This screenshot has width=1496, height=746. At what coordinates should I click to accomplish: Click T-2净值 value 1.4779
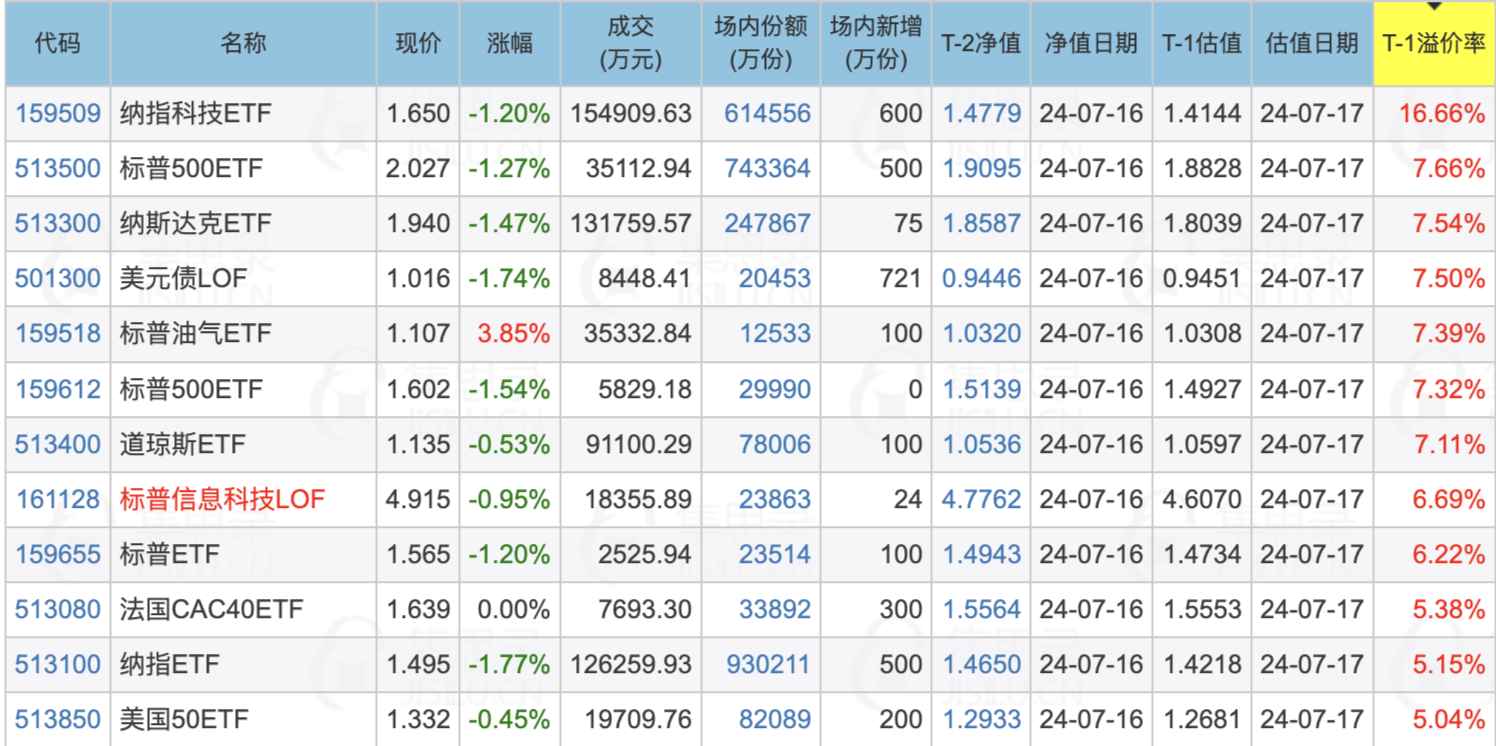(981, 114)
